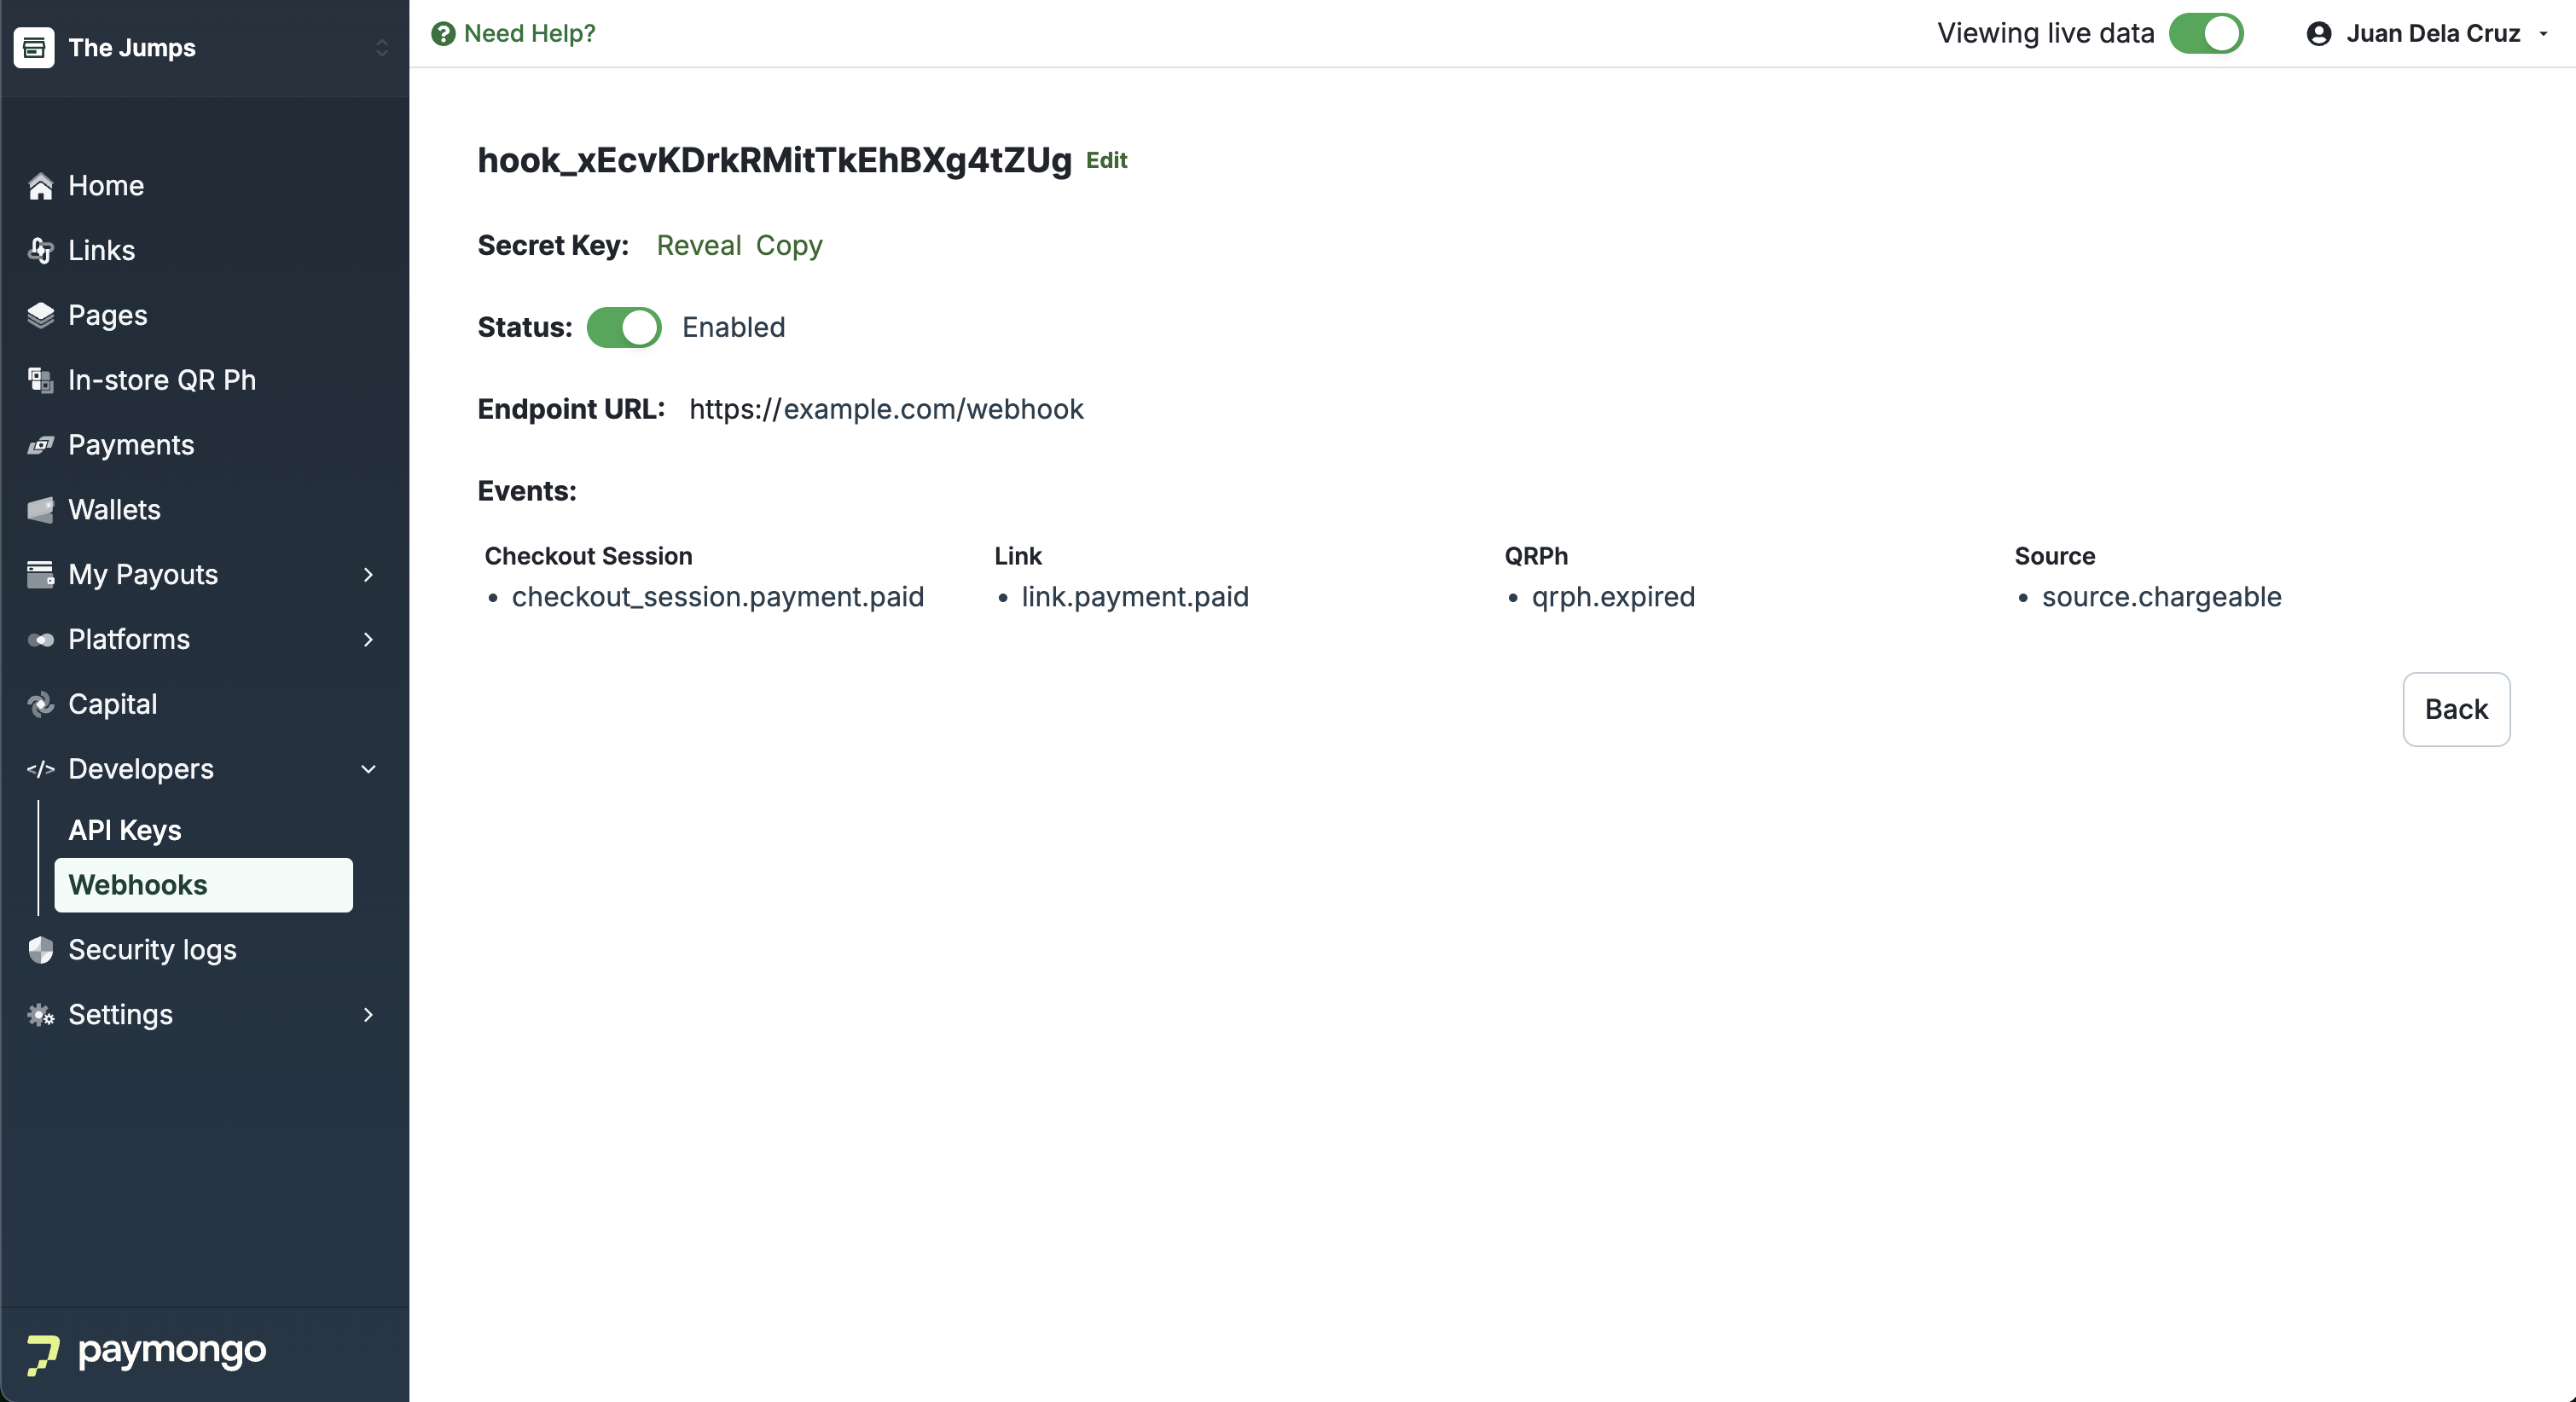Click the Developers code icon
Image resolution: width=2576 pixels, height=1402 pixels.
[x=40, y=769]
